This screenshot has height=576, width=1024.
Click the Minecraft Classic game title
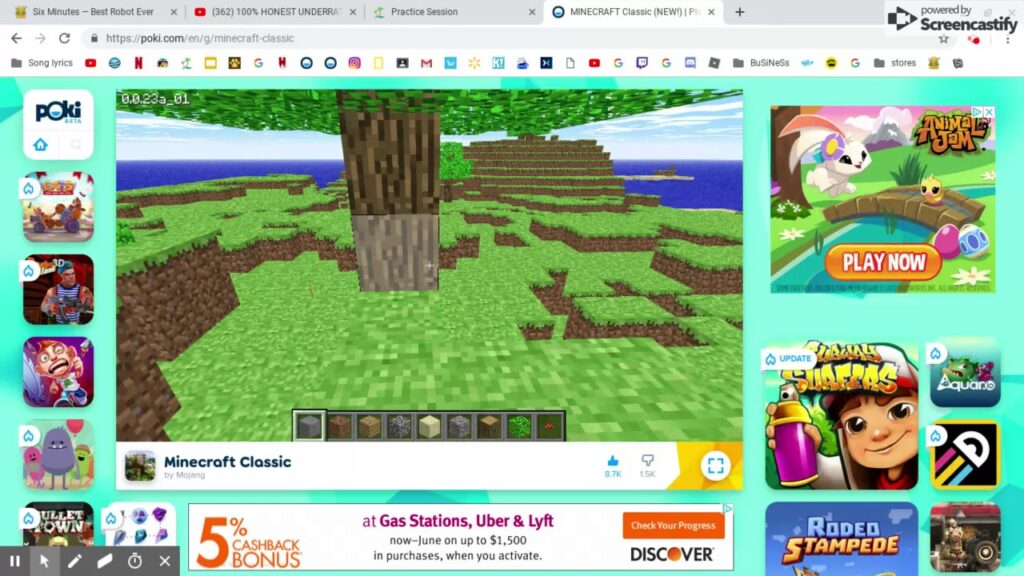227,462
